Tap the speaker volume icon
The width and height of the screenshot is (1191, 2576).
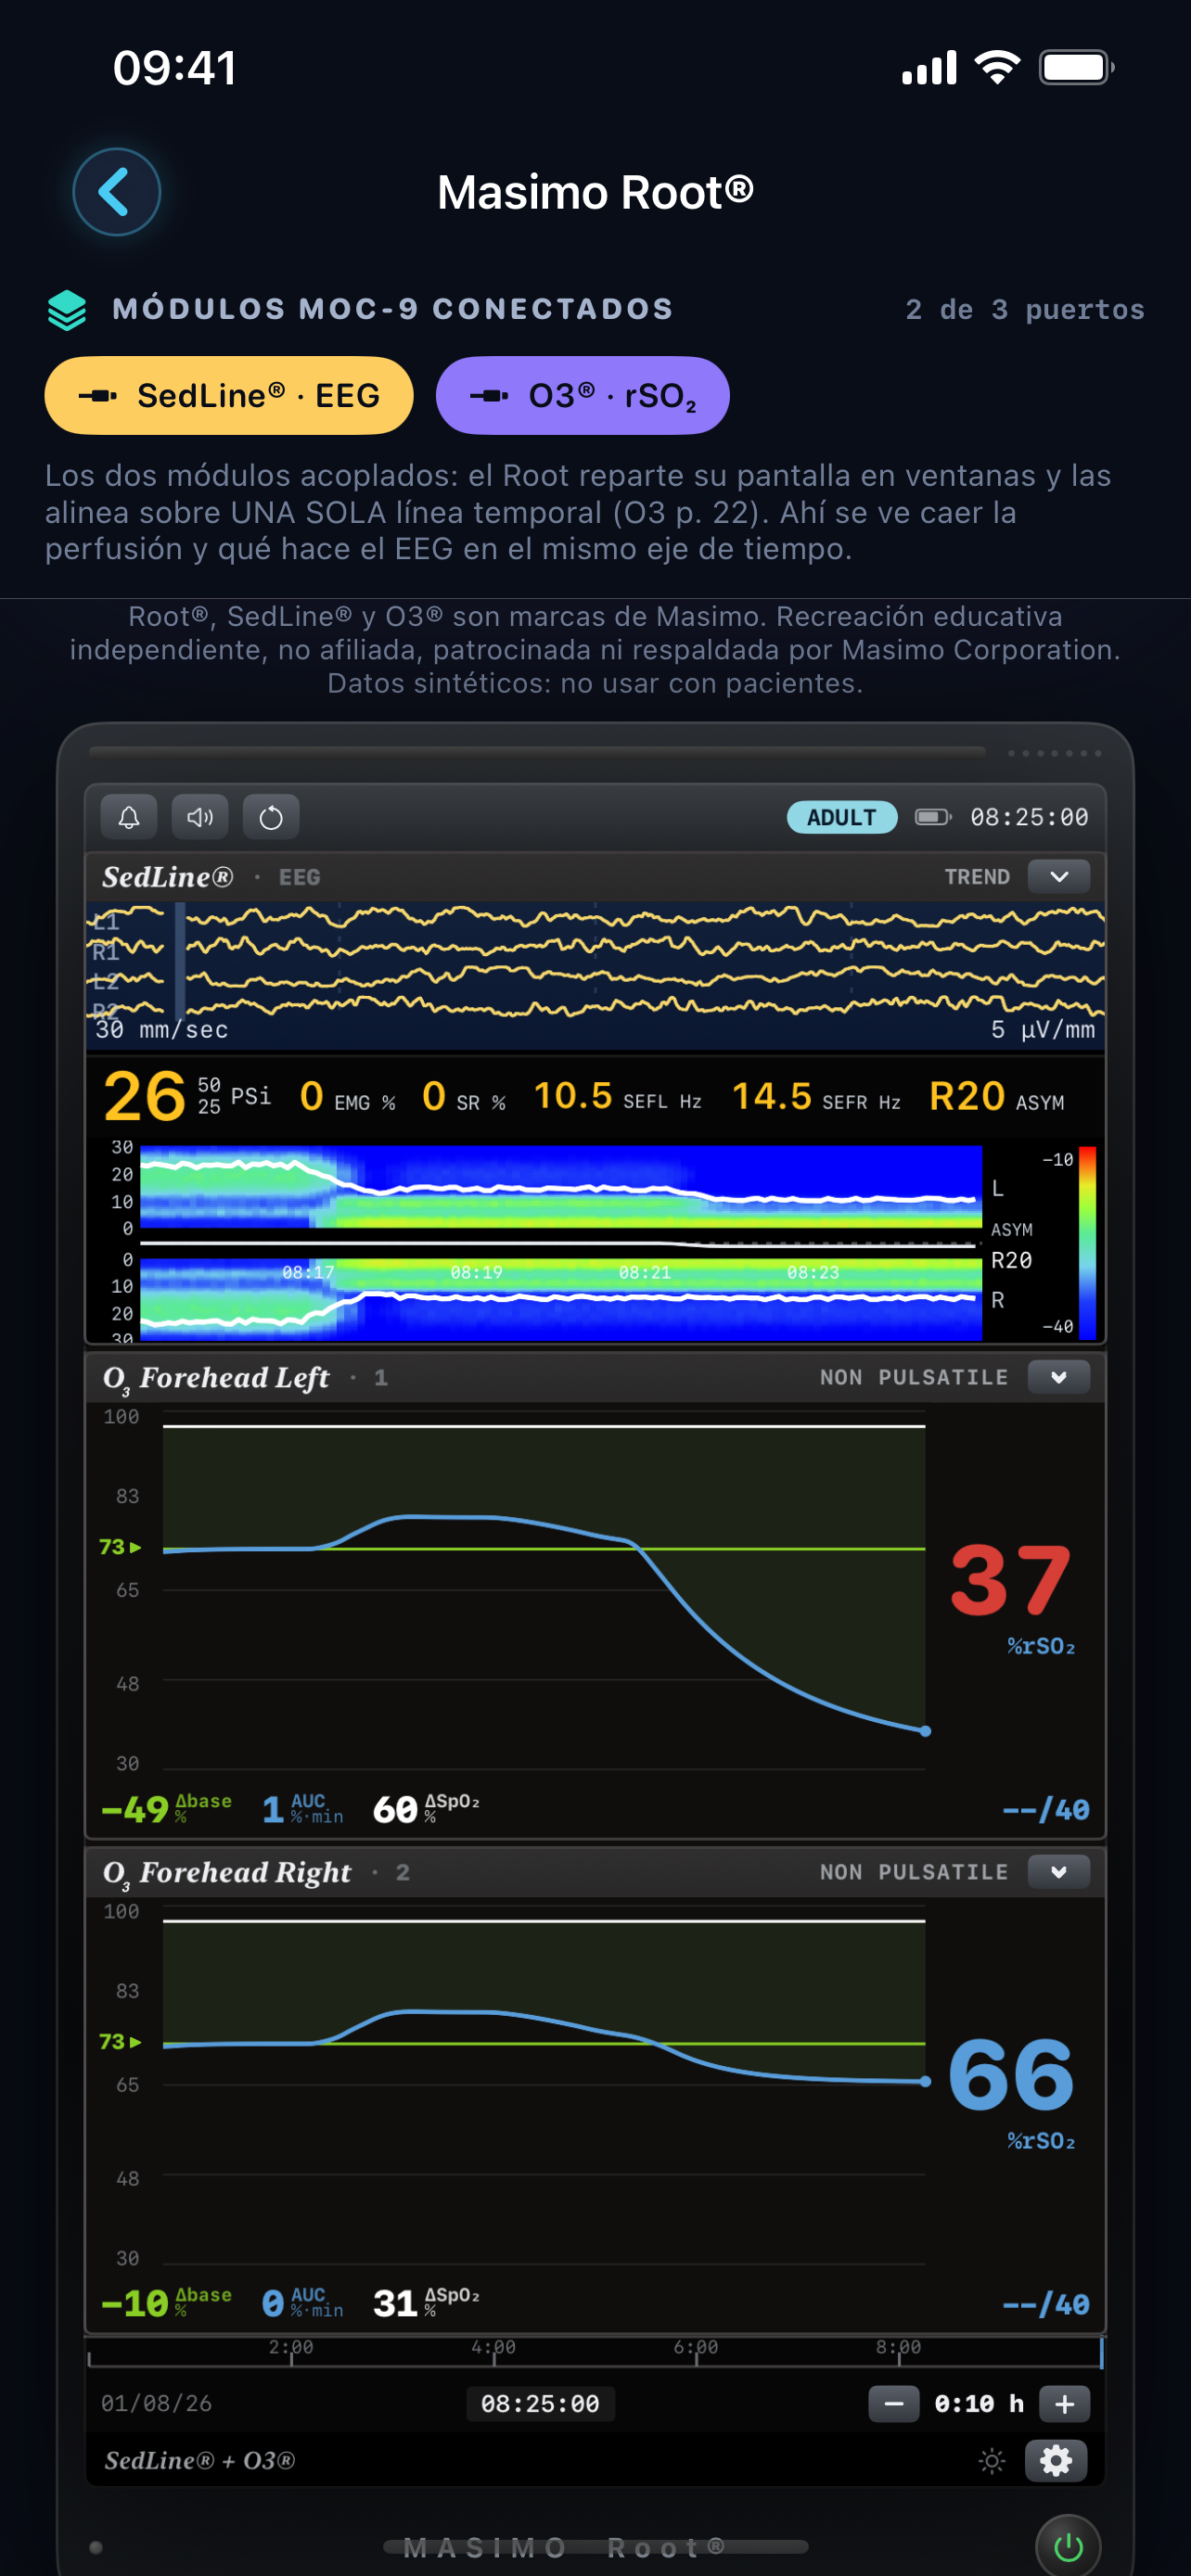(x=200, y=818)
